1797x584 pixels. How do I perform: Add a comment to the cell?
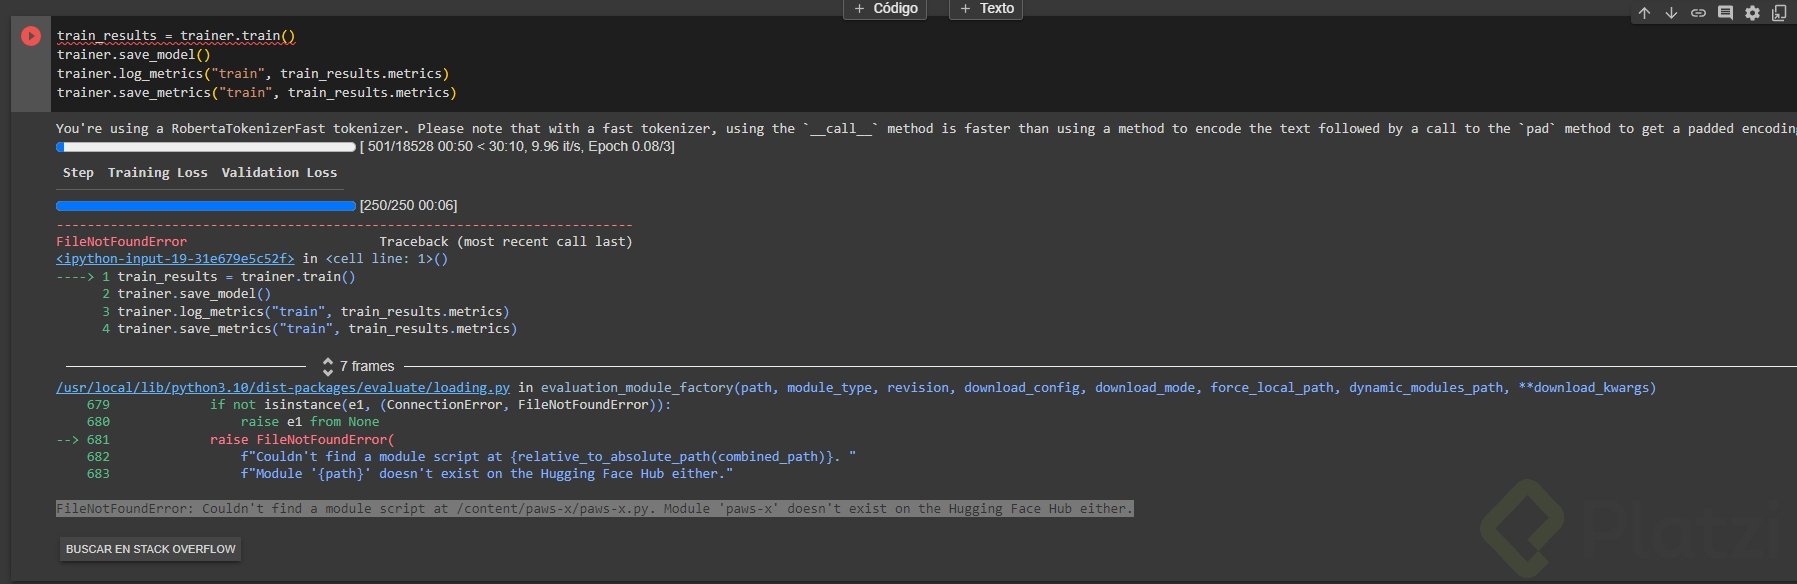tap(1725, 13)
